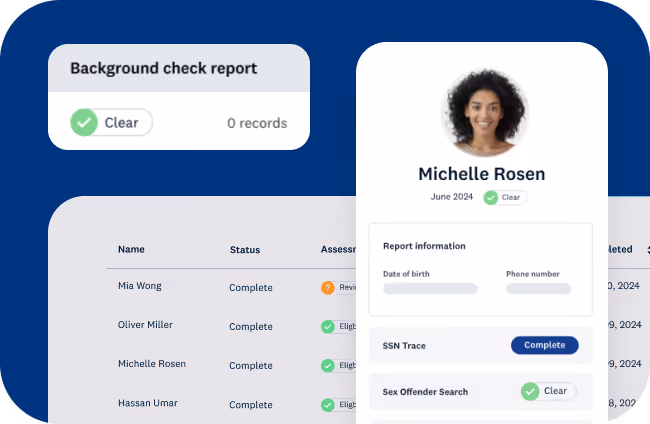
Task: Click the Phone number field placeholder
Action: click(x=538, y=288)
